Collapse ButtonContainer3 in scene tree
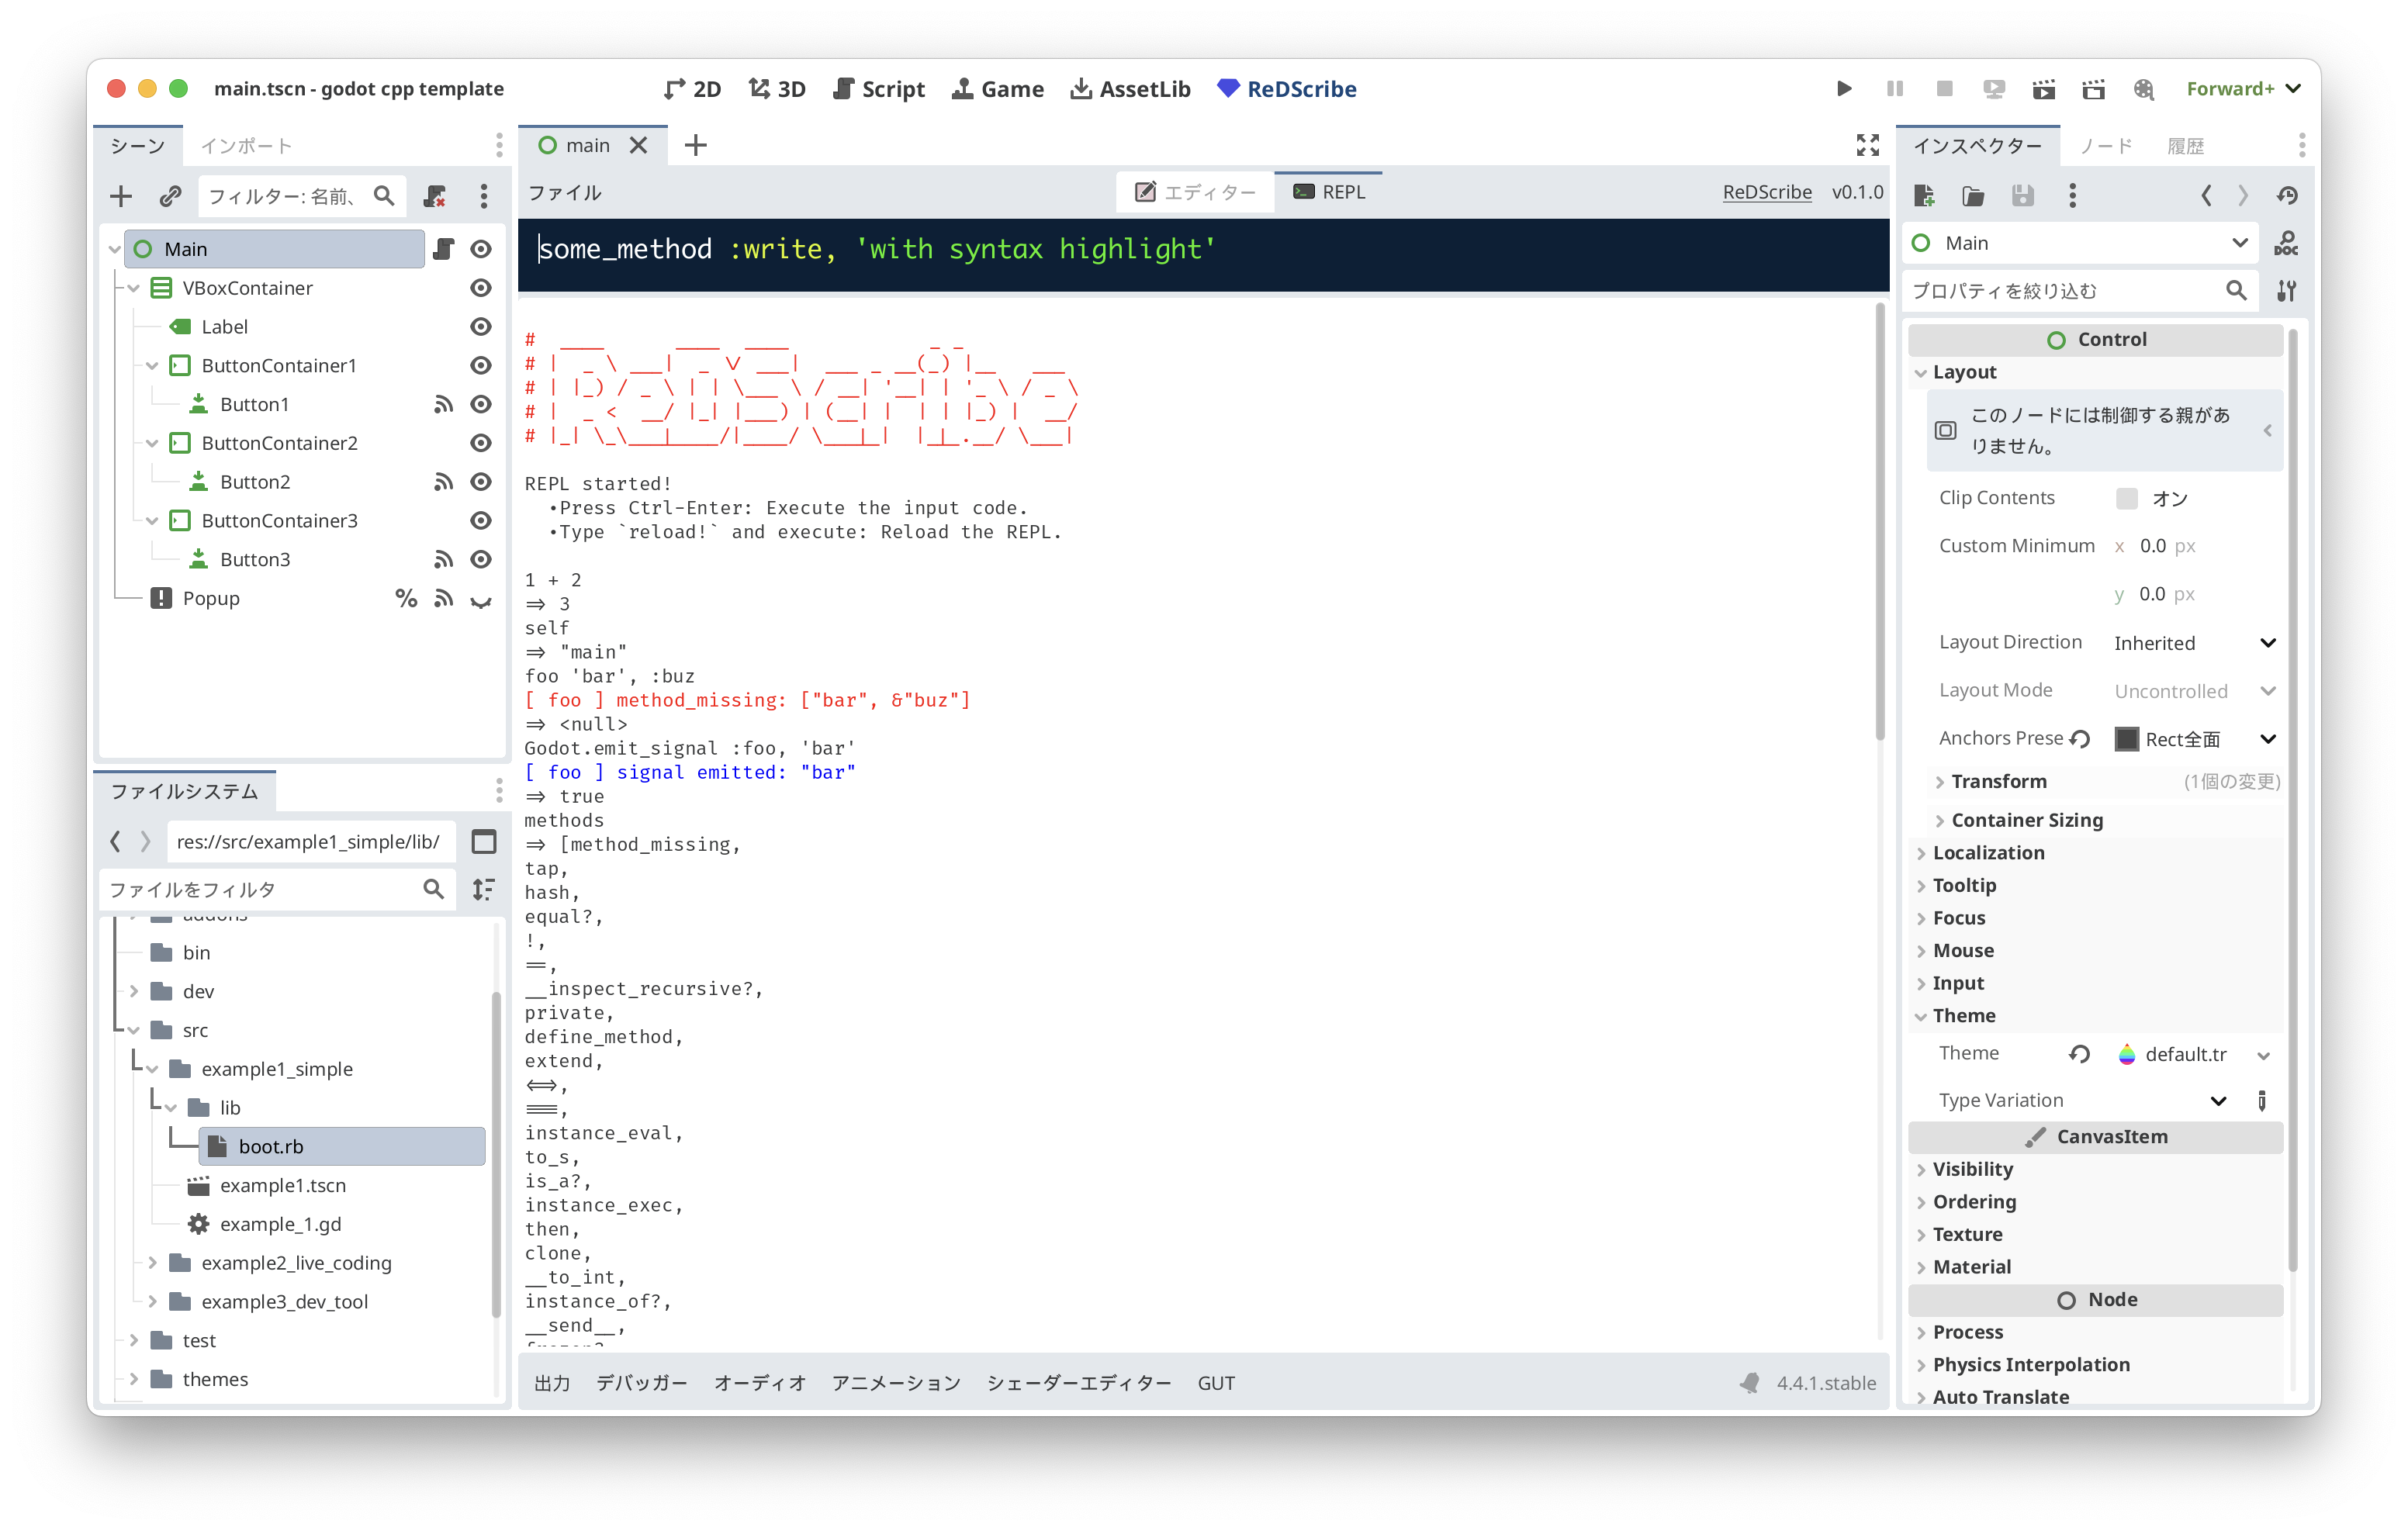 tap(152, 521)
